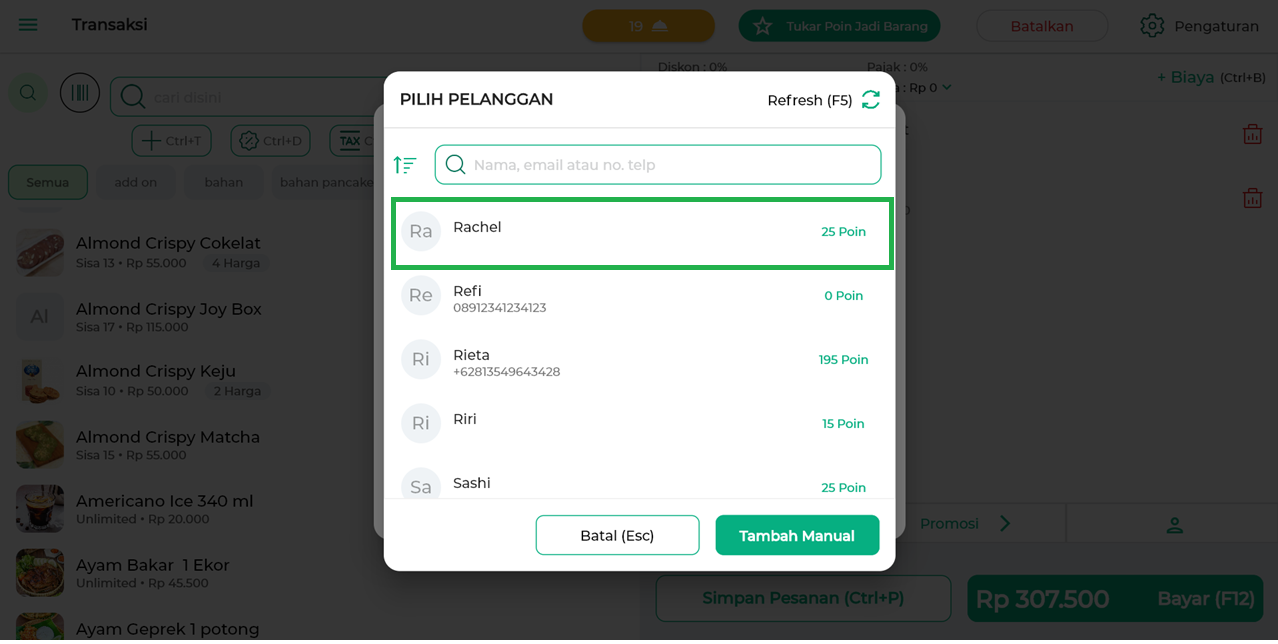The image size is (1278, 644).
Task: Click the Batalkan button
Action: click(1042, 26)
